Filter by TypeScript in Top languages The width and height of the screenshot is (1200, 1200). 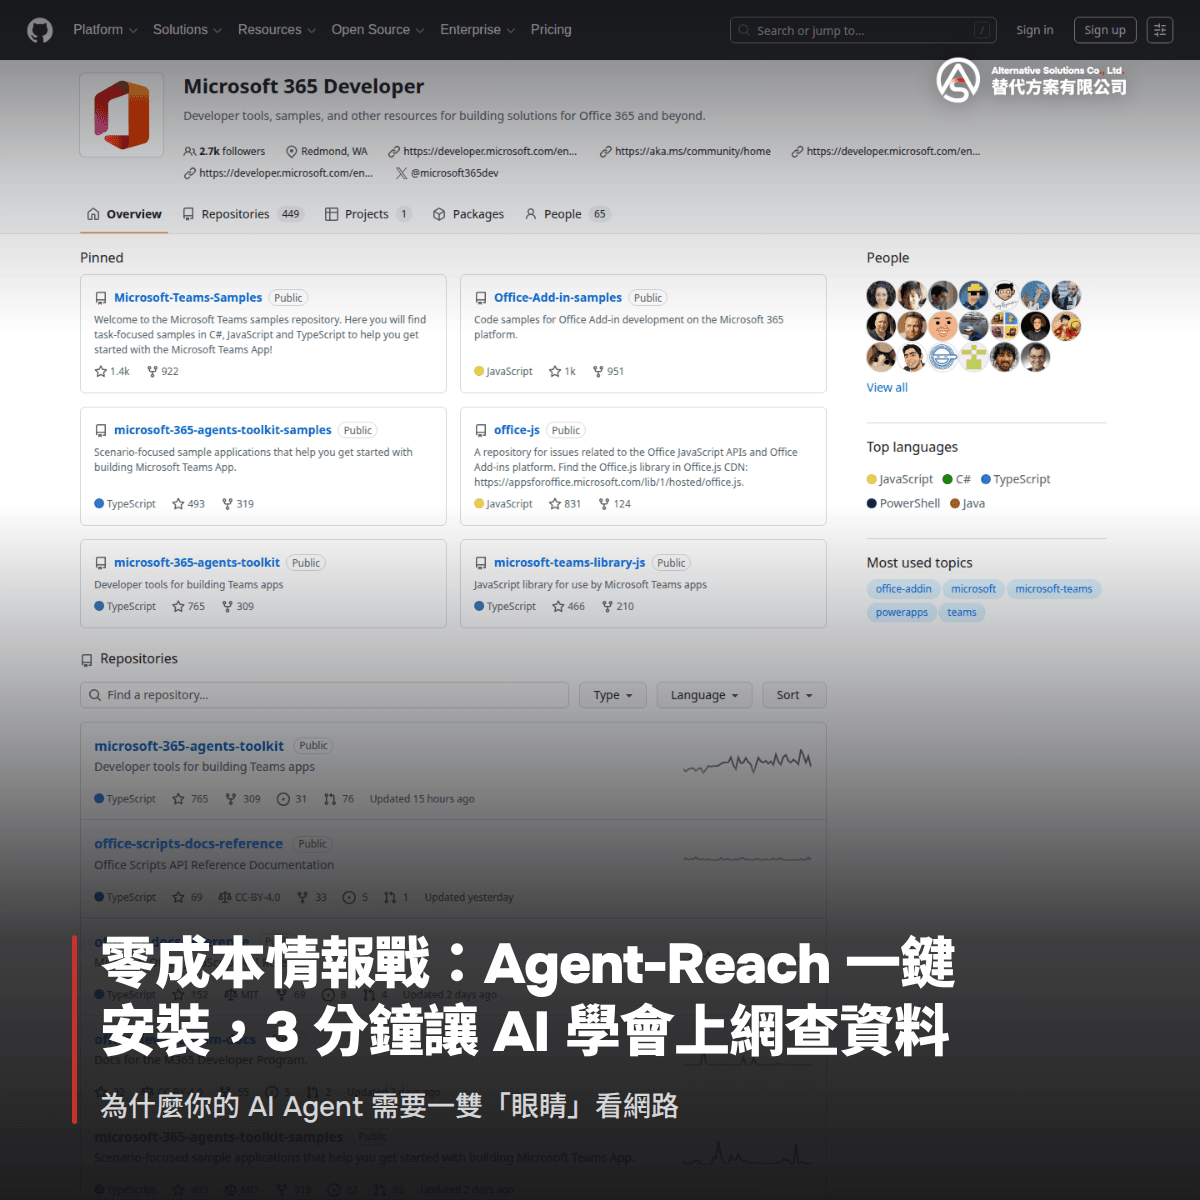tap(1016, 479)
